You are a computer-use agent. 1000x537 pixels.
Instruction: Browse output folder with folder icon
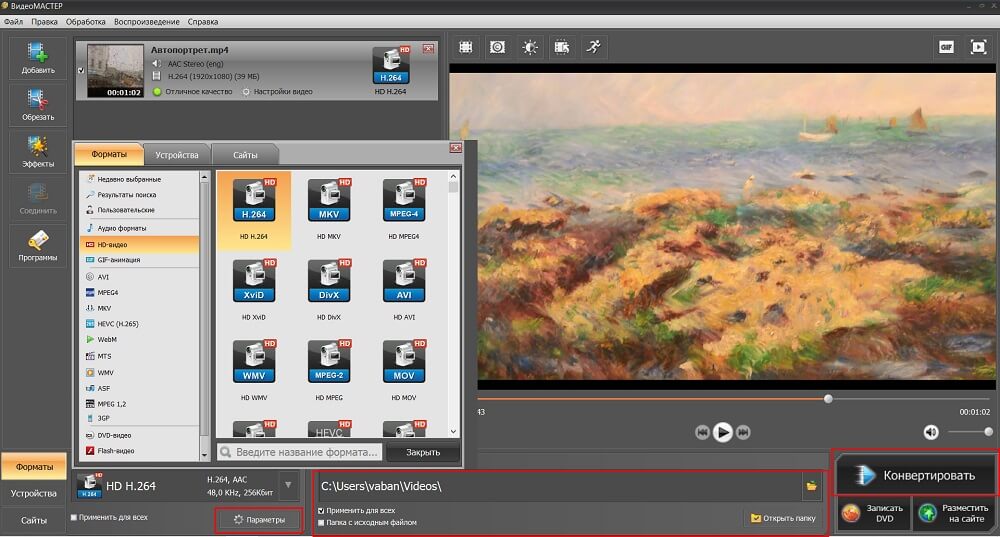811,486
